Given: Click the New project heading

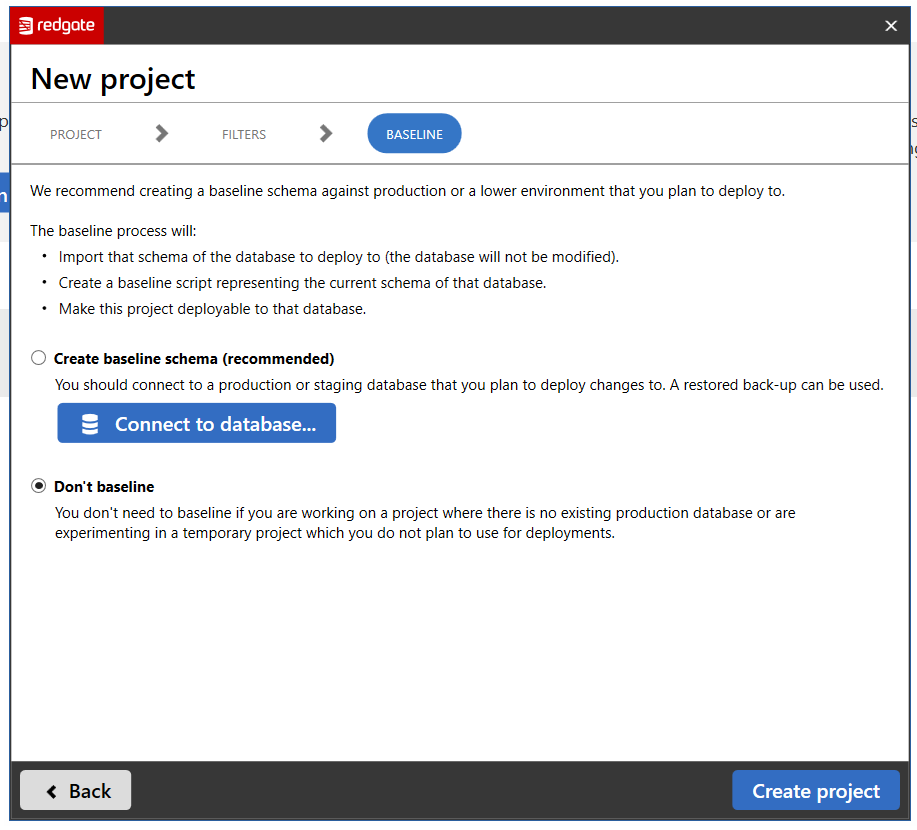Looking at the screenshot, I should (x=113, y=79).
